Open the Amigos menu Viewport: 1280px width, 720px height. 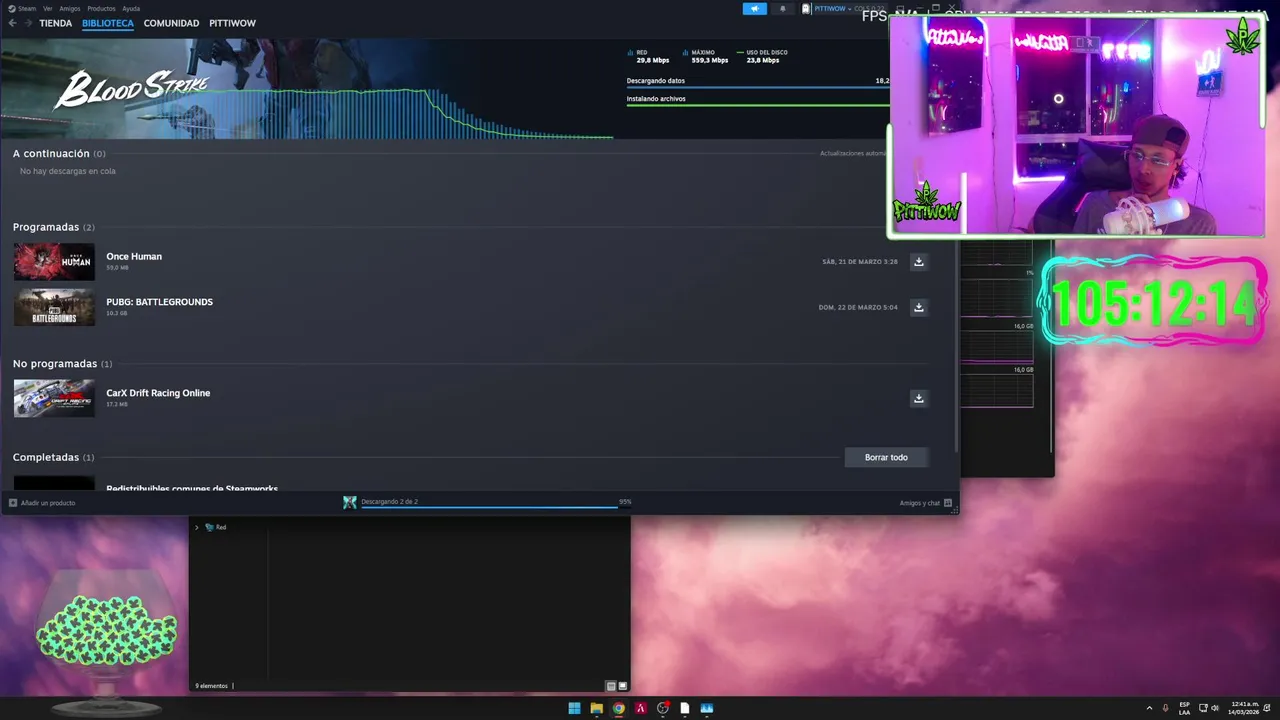click(70, 8)
